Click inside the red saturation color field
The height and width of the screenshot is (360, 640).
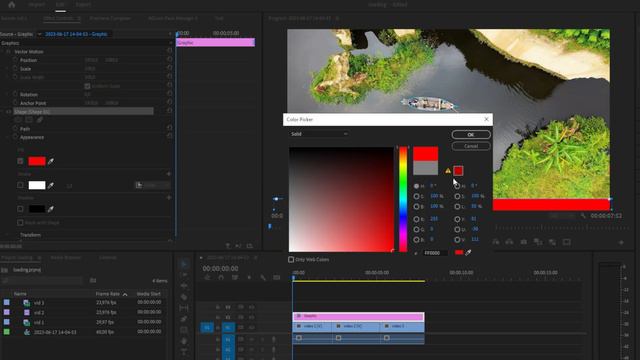pos(341,199)
